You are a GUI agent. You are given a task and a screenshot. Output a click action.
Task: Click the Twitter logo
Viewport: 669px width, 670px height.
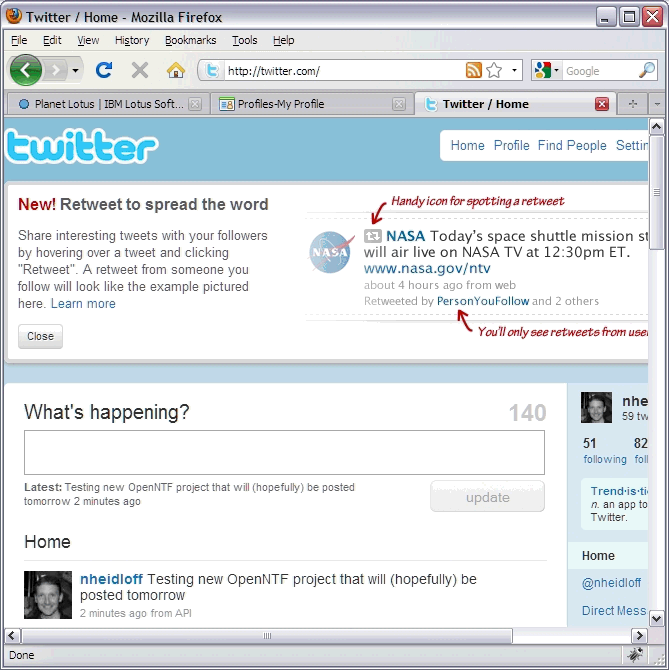click(82, 146)
